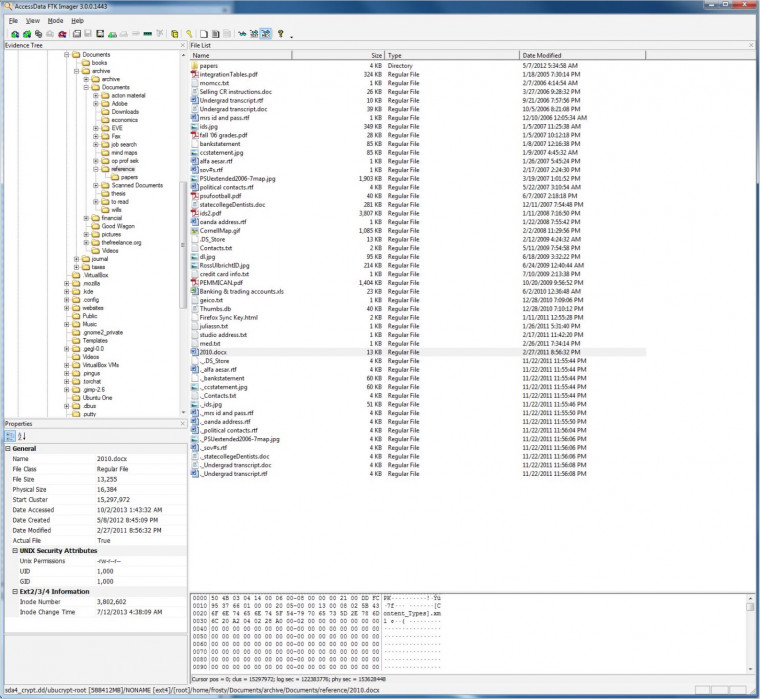Image resolution: width=760 pixels, height=699 pixels.
Task: Select the RossUlbrichtID.jpg file
Action: [224, 265]
